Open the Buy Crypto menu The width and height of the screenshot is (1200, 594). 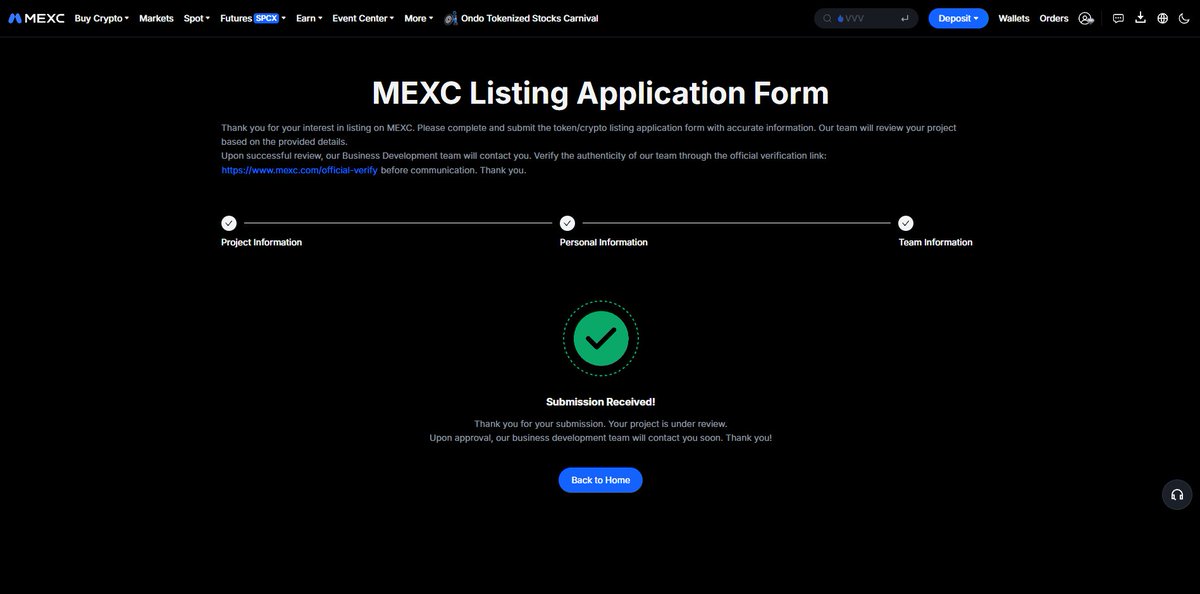pyautogui.click(x=102, y=18)
